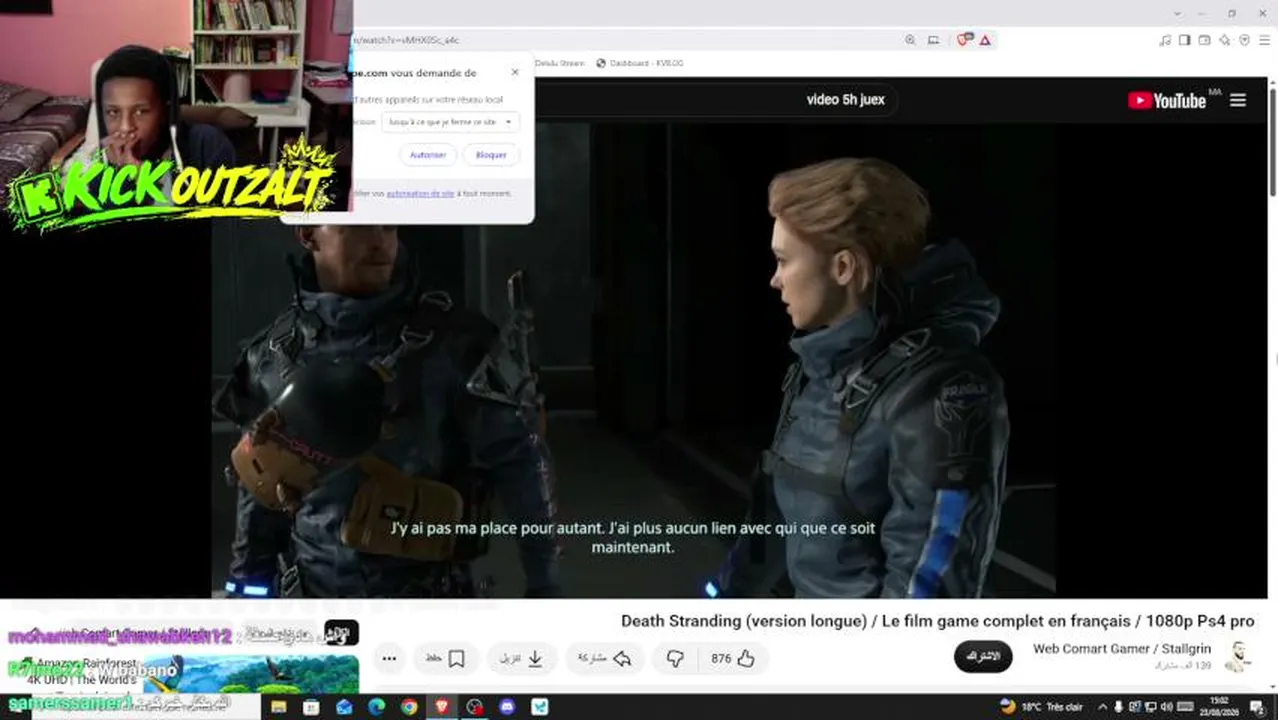This screenshot has width=1278, height=720.
Task: Click the Brave VPN shield icon
Action: coord(1245,40)
